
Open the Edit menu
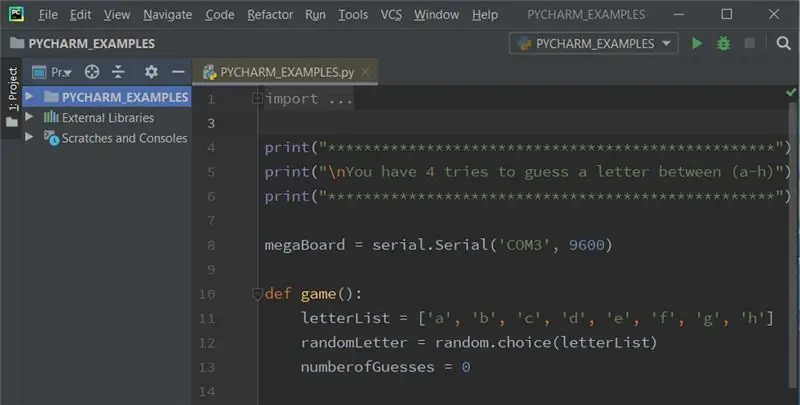coord(81,15)
